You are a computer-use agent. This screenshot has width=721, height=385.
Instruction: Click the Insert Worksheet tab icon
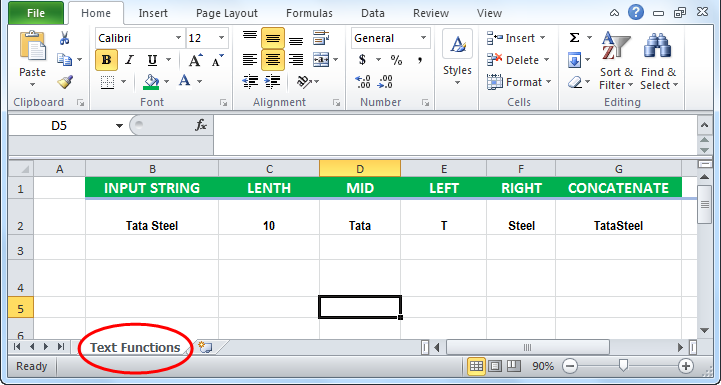click(x=205, y=347)
